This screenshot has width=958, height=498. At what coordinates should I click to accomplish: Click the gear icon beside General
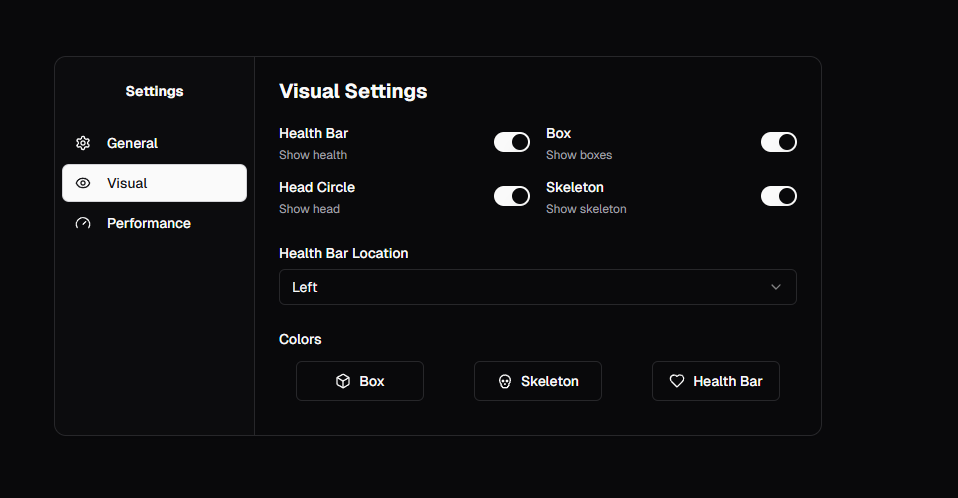83,143
